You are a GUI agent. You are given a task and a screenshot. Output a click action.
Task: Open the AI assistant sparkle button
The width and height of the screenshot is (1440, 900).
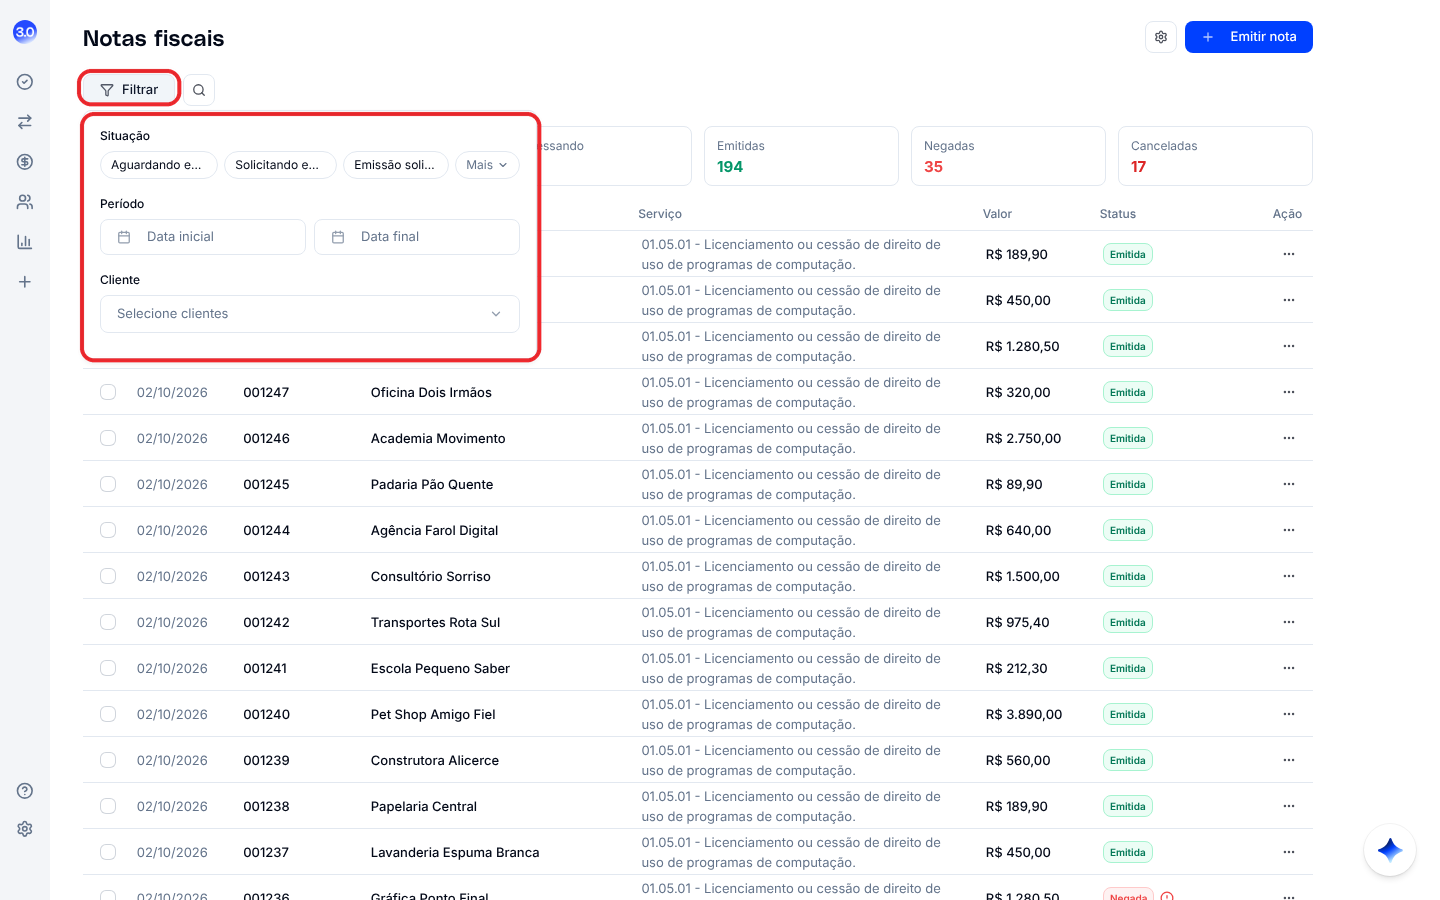pos(1390,850)
